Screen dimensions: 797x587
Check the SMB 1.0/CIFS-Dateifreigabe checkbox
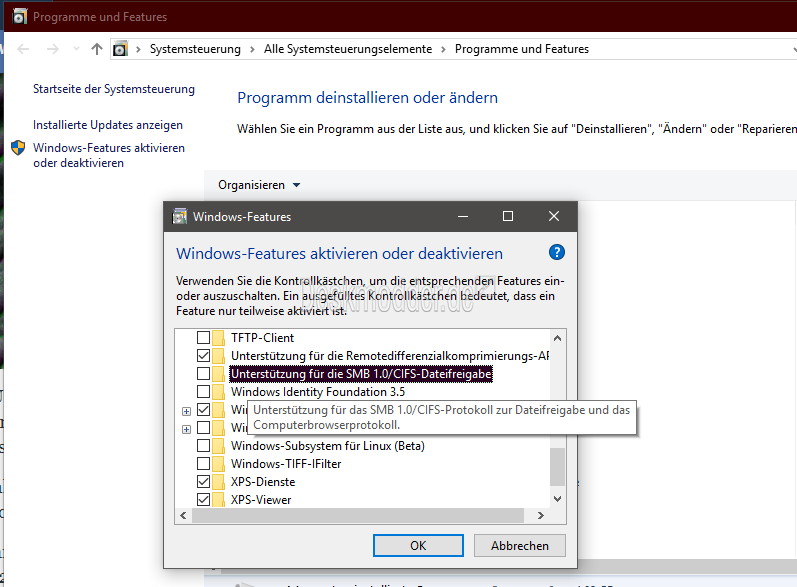(203, 374)
